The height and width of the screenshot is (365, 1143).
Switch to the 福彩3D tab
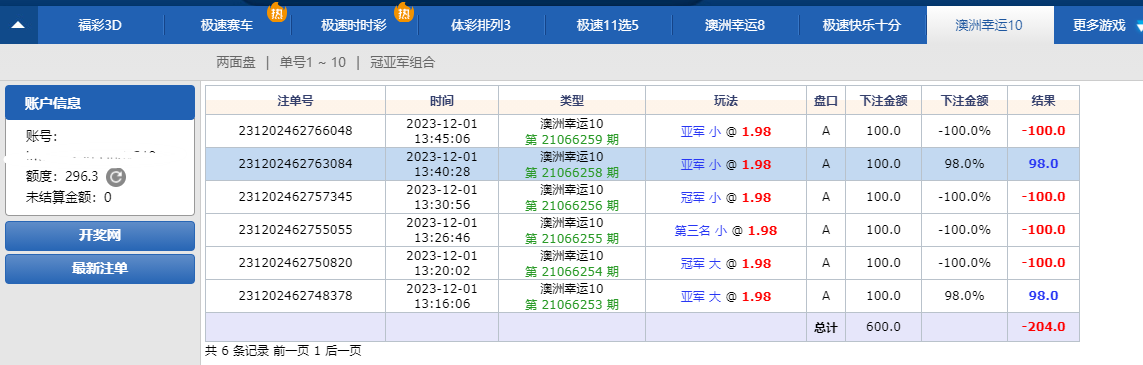(100, 25)
